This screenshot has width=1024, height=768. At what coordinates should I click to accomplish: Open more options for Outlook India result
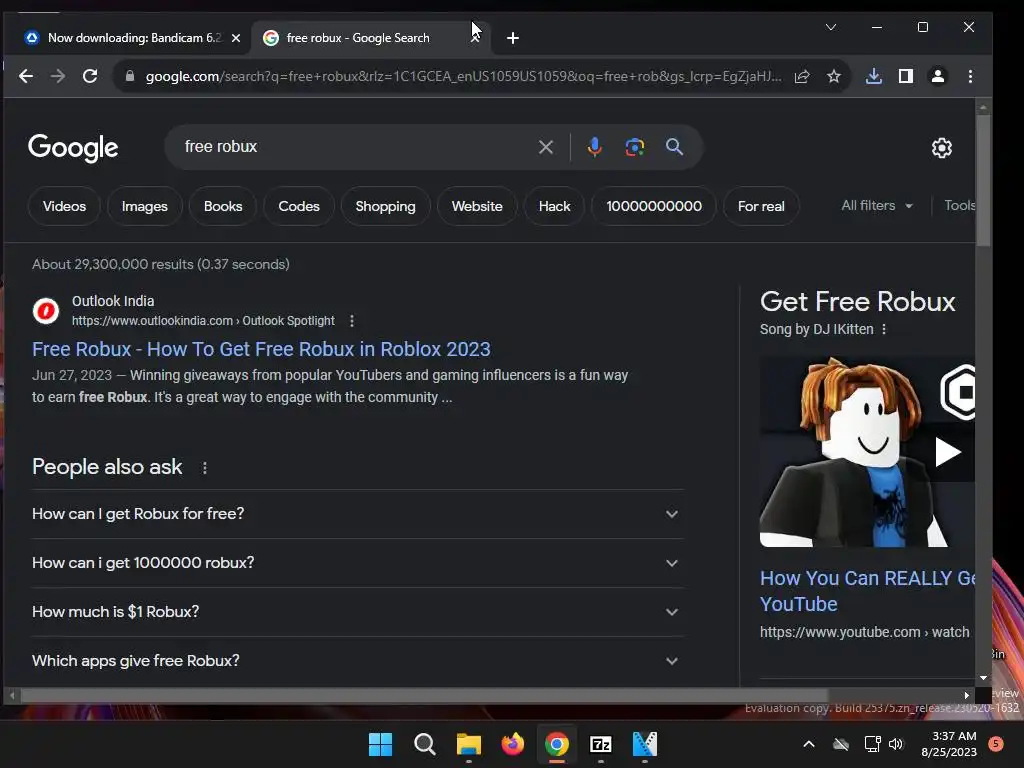coord(352,321)
